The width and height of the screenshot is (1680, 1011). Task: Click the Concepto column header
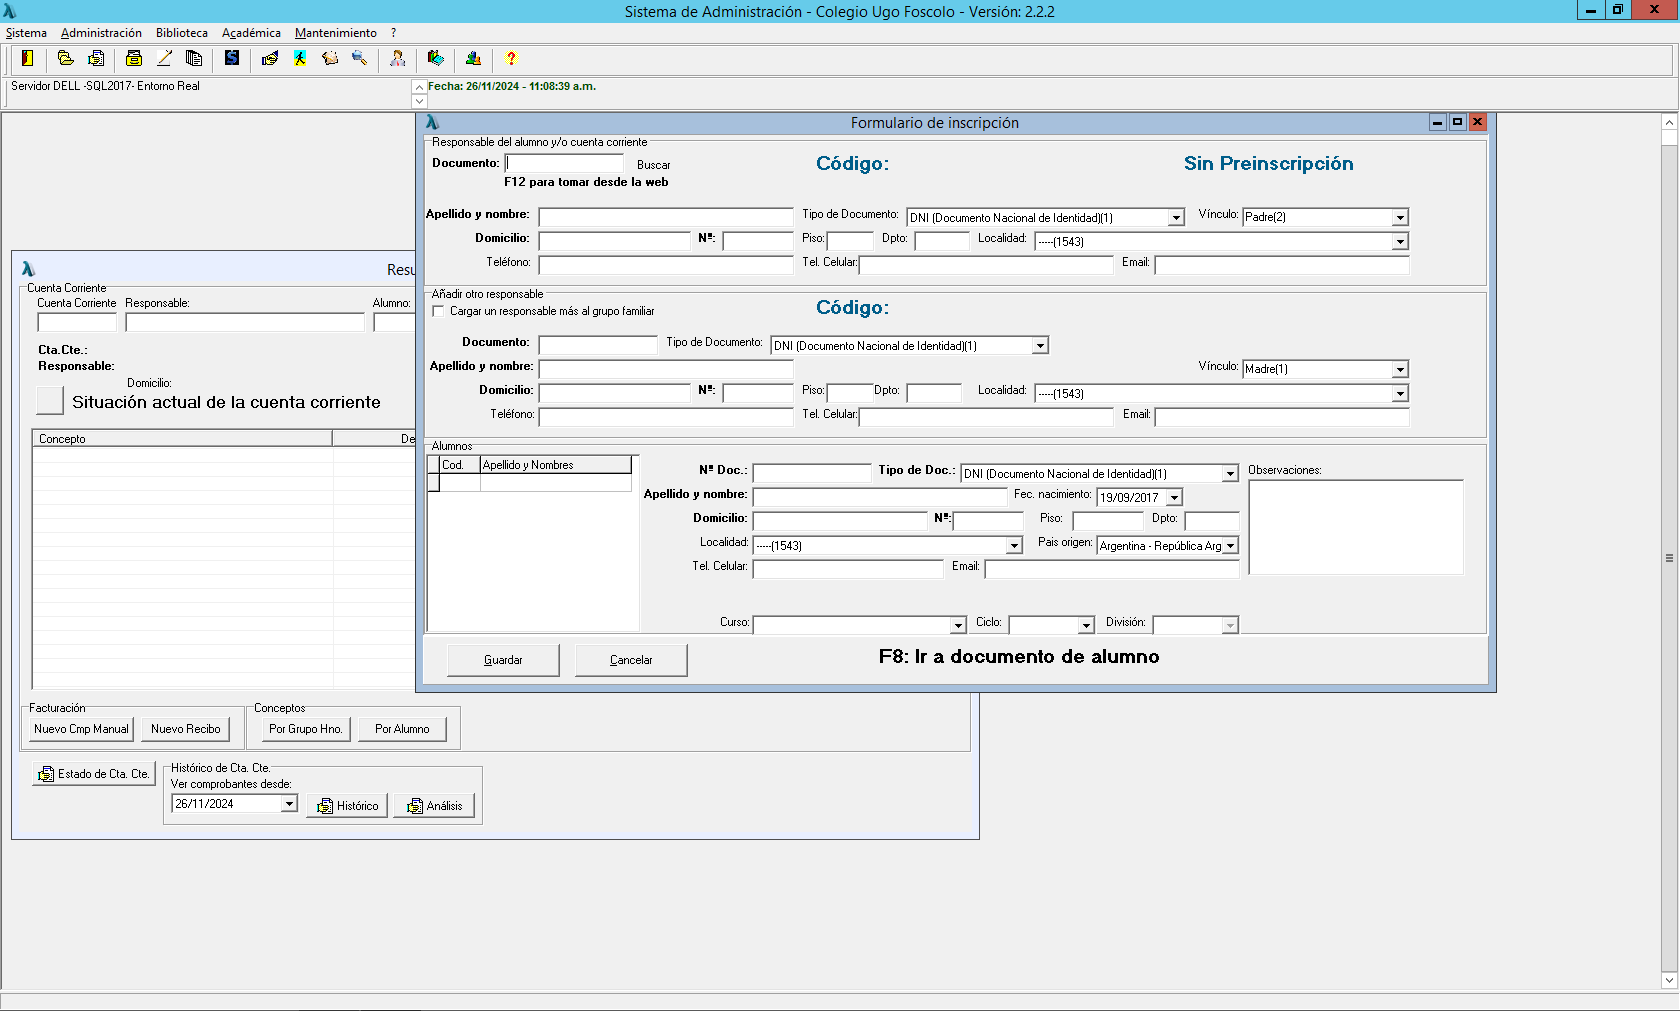point(182,439)
